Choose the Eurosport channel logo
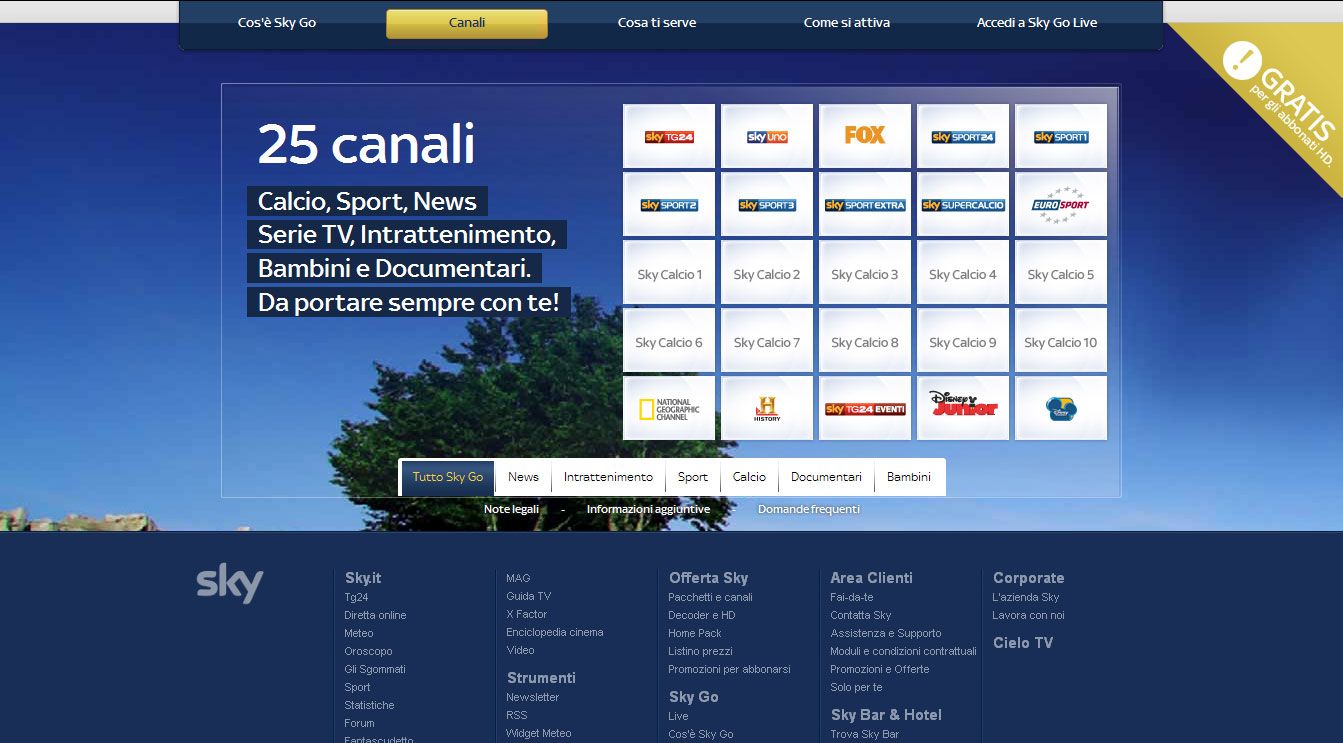This screenshot has width=1343, height=743. coord(1061,204)
